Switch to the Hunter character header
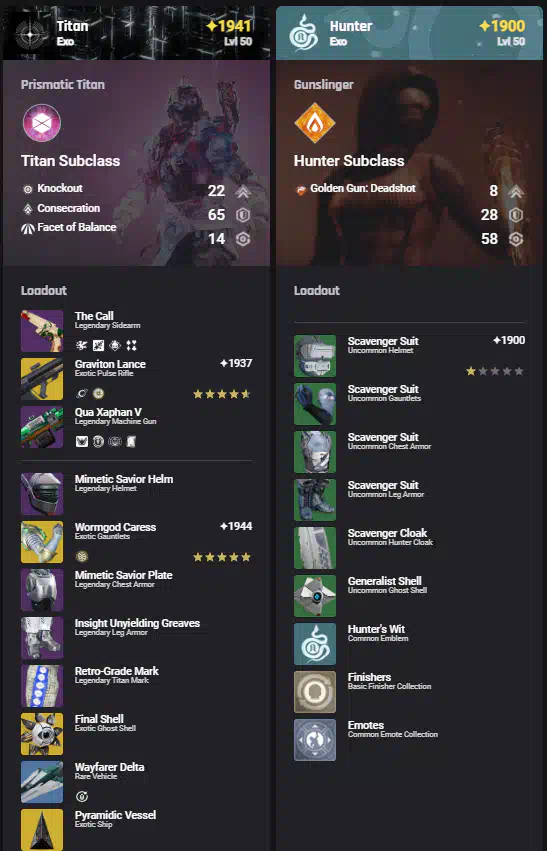Viewport: 547px width, 851px height. 409,33
